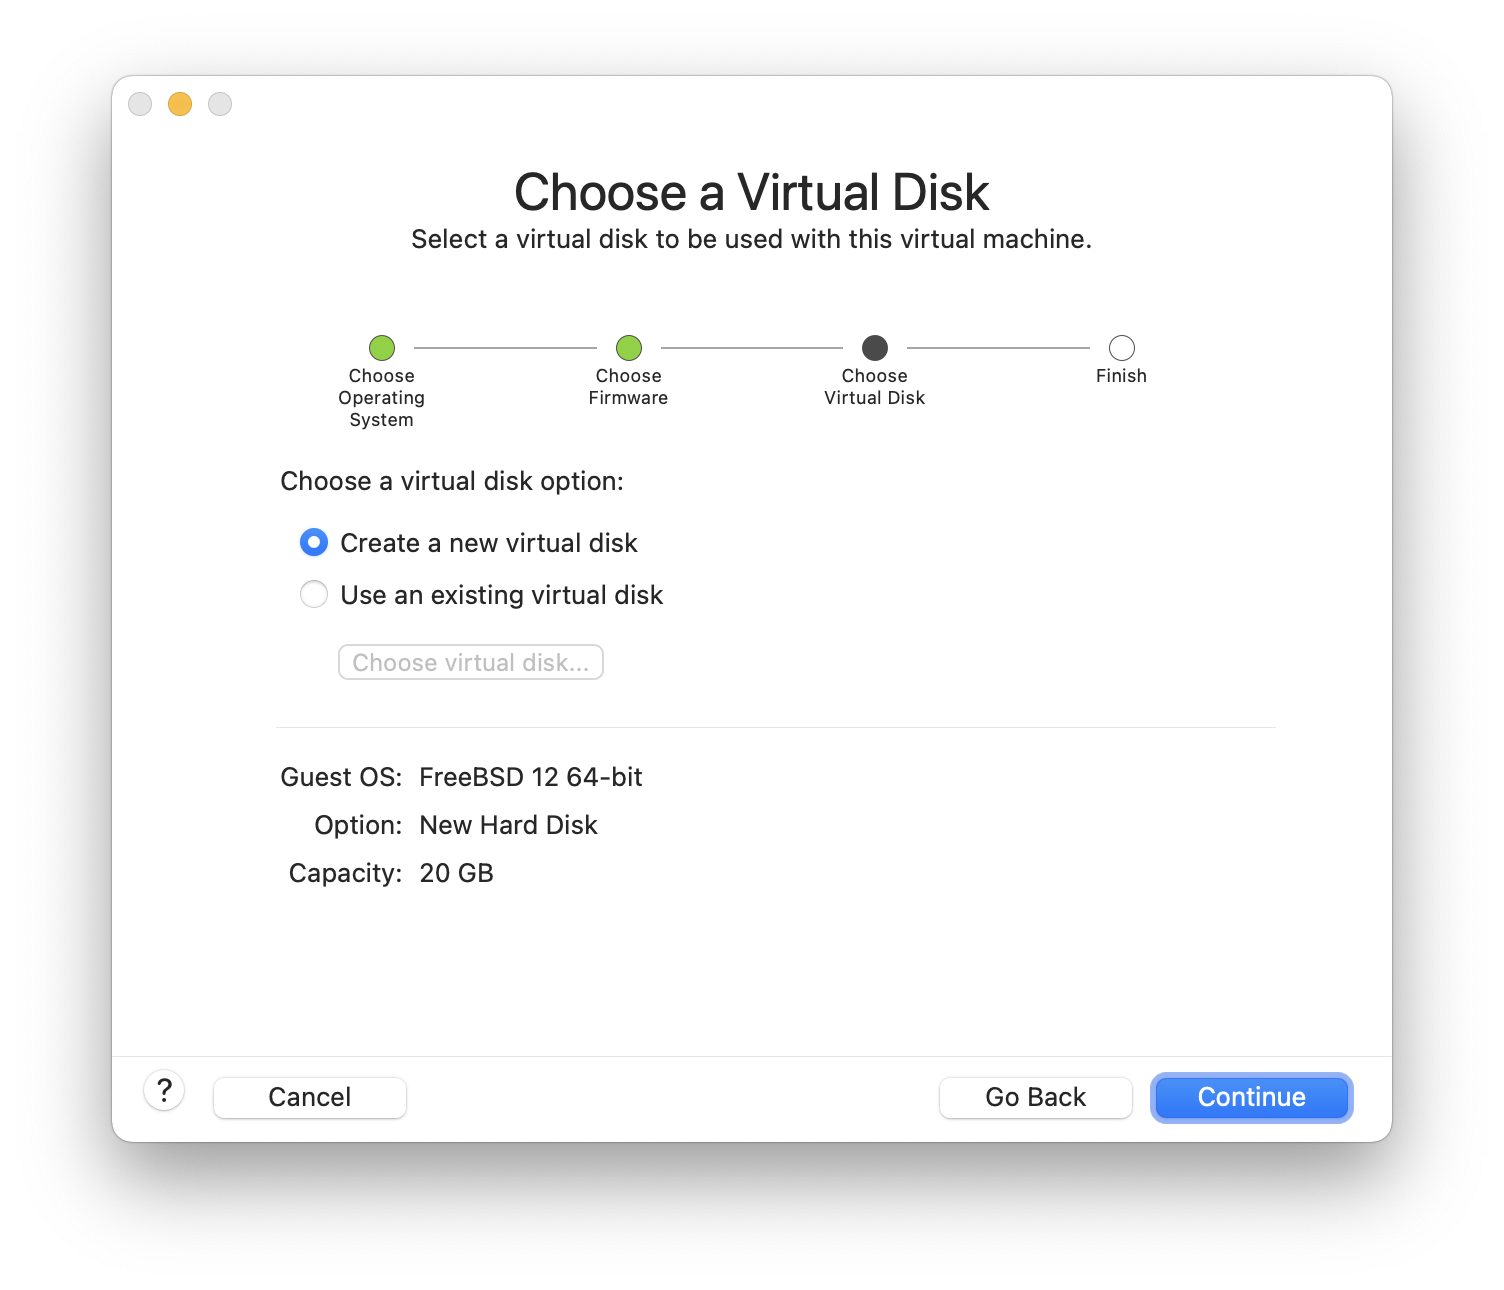The height and width of the screenshot is (1290, 1504).
Task: Click the green Choose Operating System step dot
Action: [x=382, y=348]
